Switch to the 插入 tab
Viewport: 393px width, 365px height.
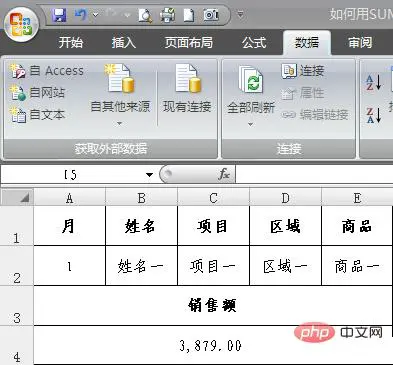point(123,42)
